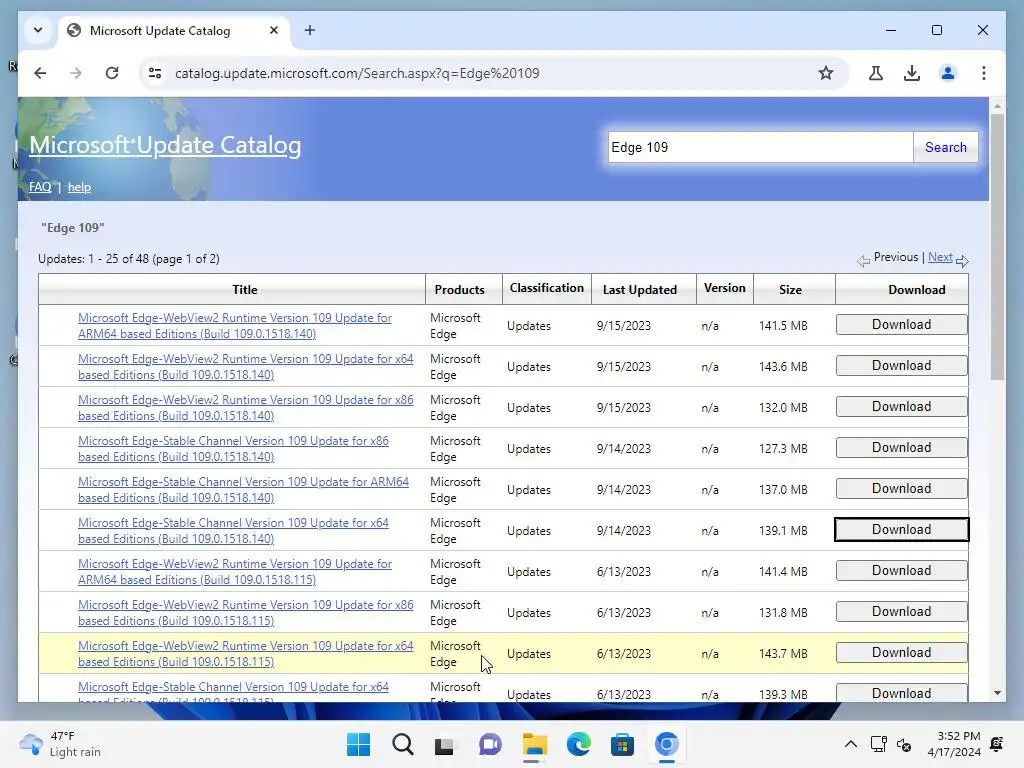1024x768 pixels.
Task: Open a new browser tab
Action: [x=310, y=30]
